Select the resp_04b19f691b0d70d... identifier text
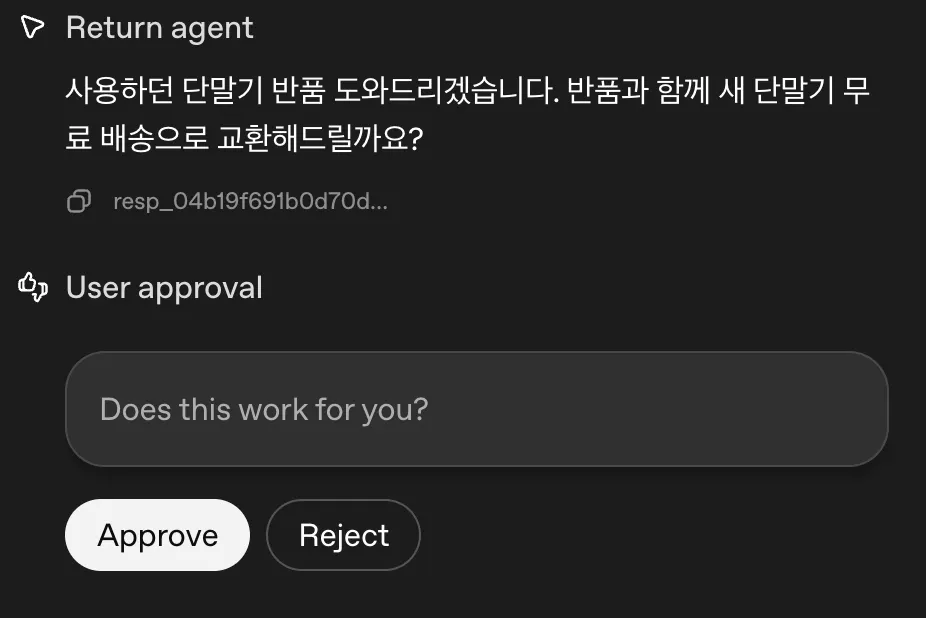Image resolution: width=926 pixels, height=618 pixels. [x=250, y=201]
